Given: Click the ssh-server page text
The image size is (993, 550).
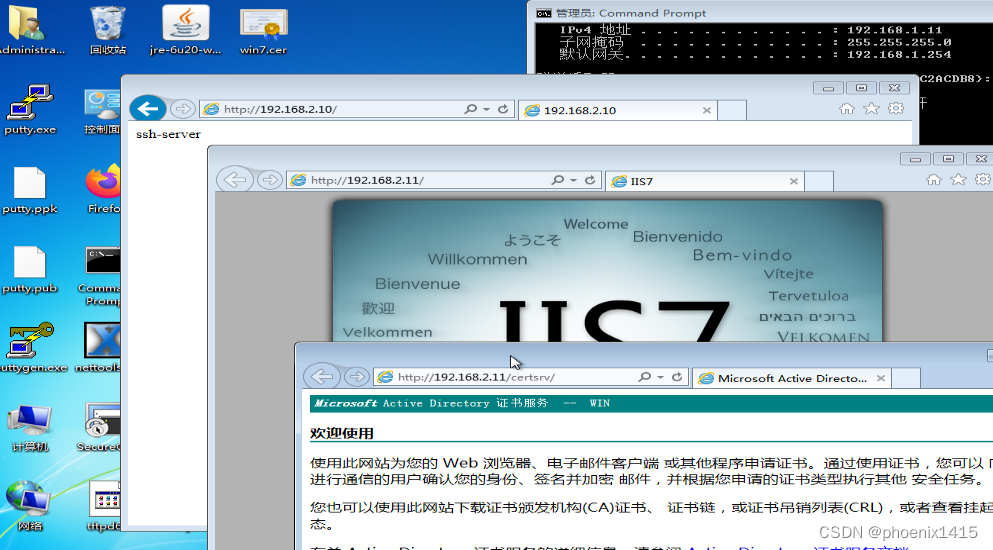Looking at the screenshot, I should click(x=168, y=134).
